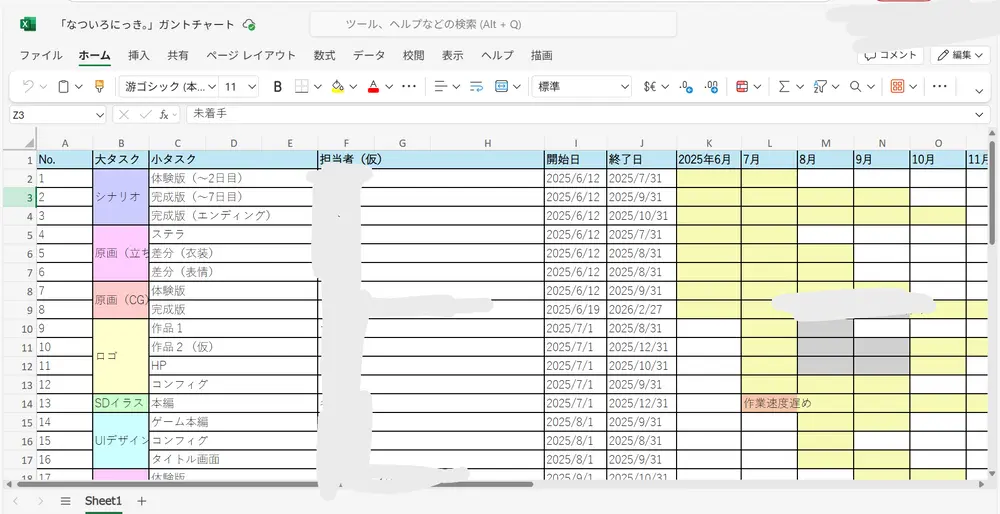Click the Find magnifier icon in ribbon

pos(855,87)
